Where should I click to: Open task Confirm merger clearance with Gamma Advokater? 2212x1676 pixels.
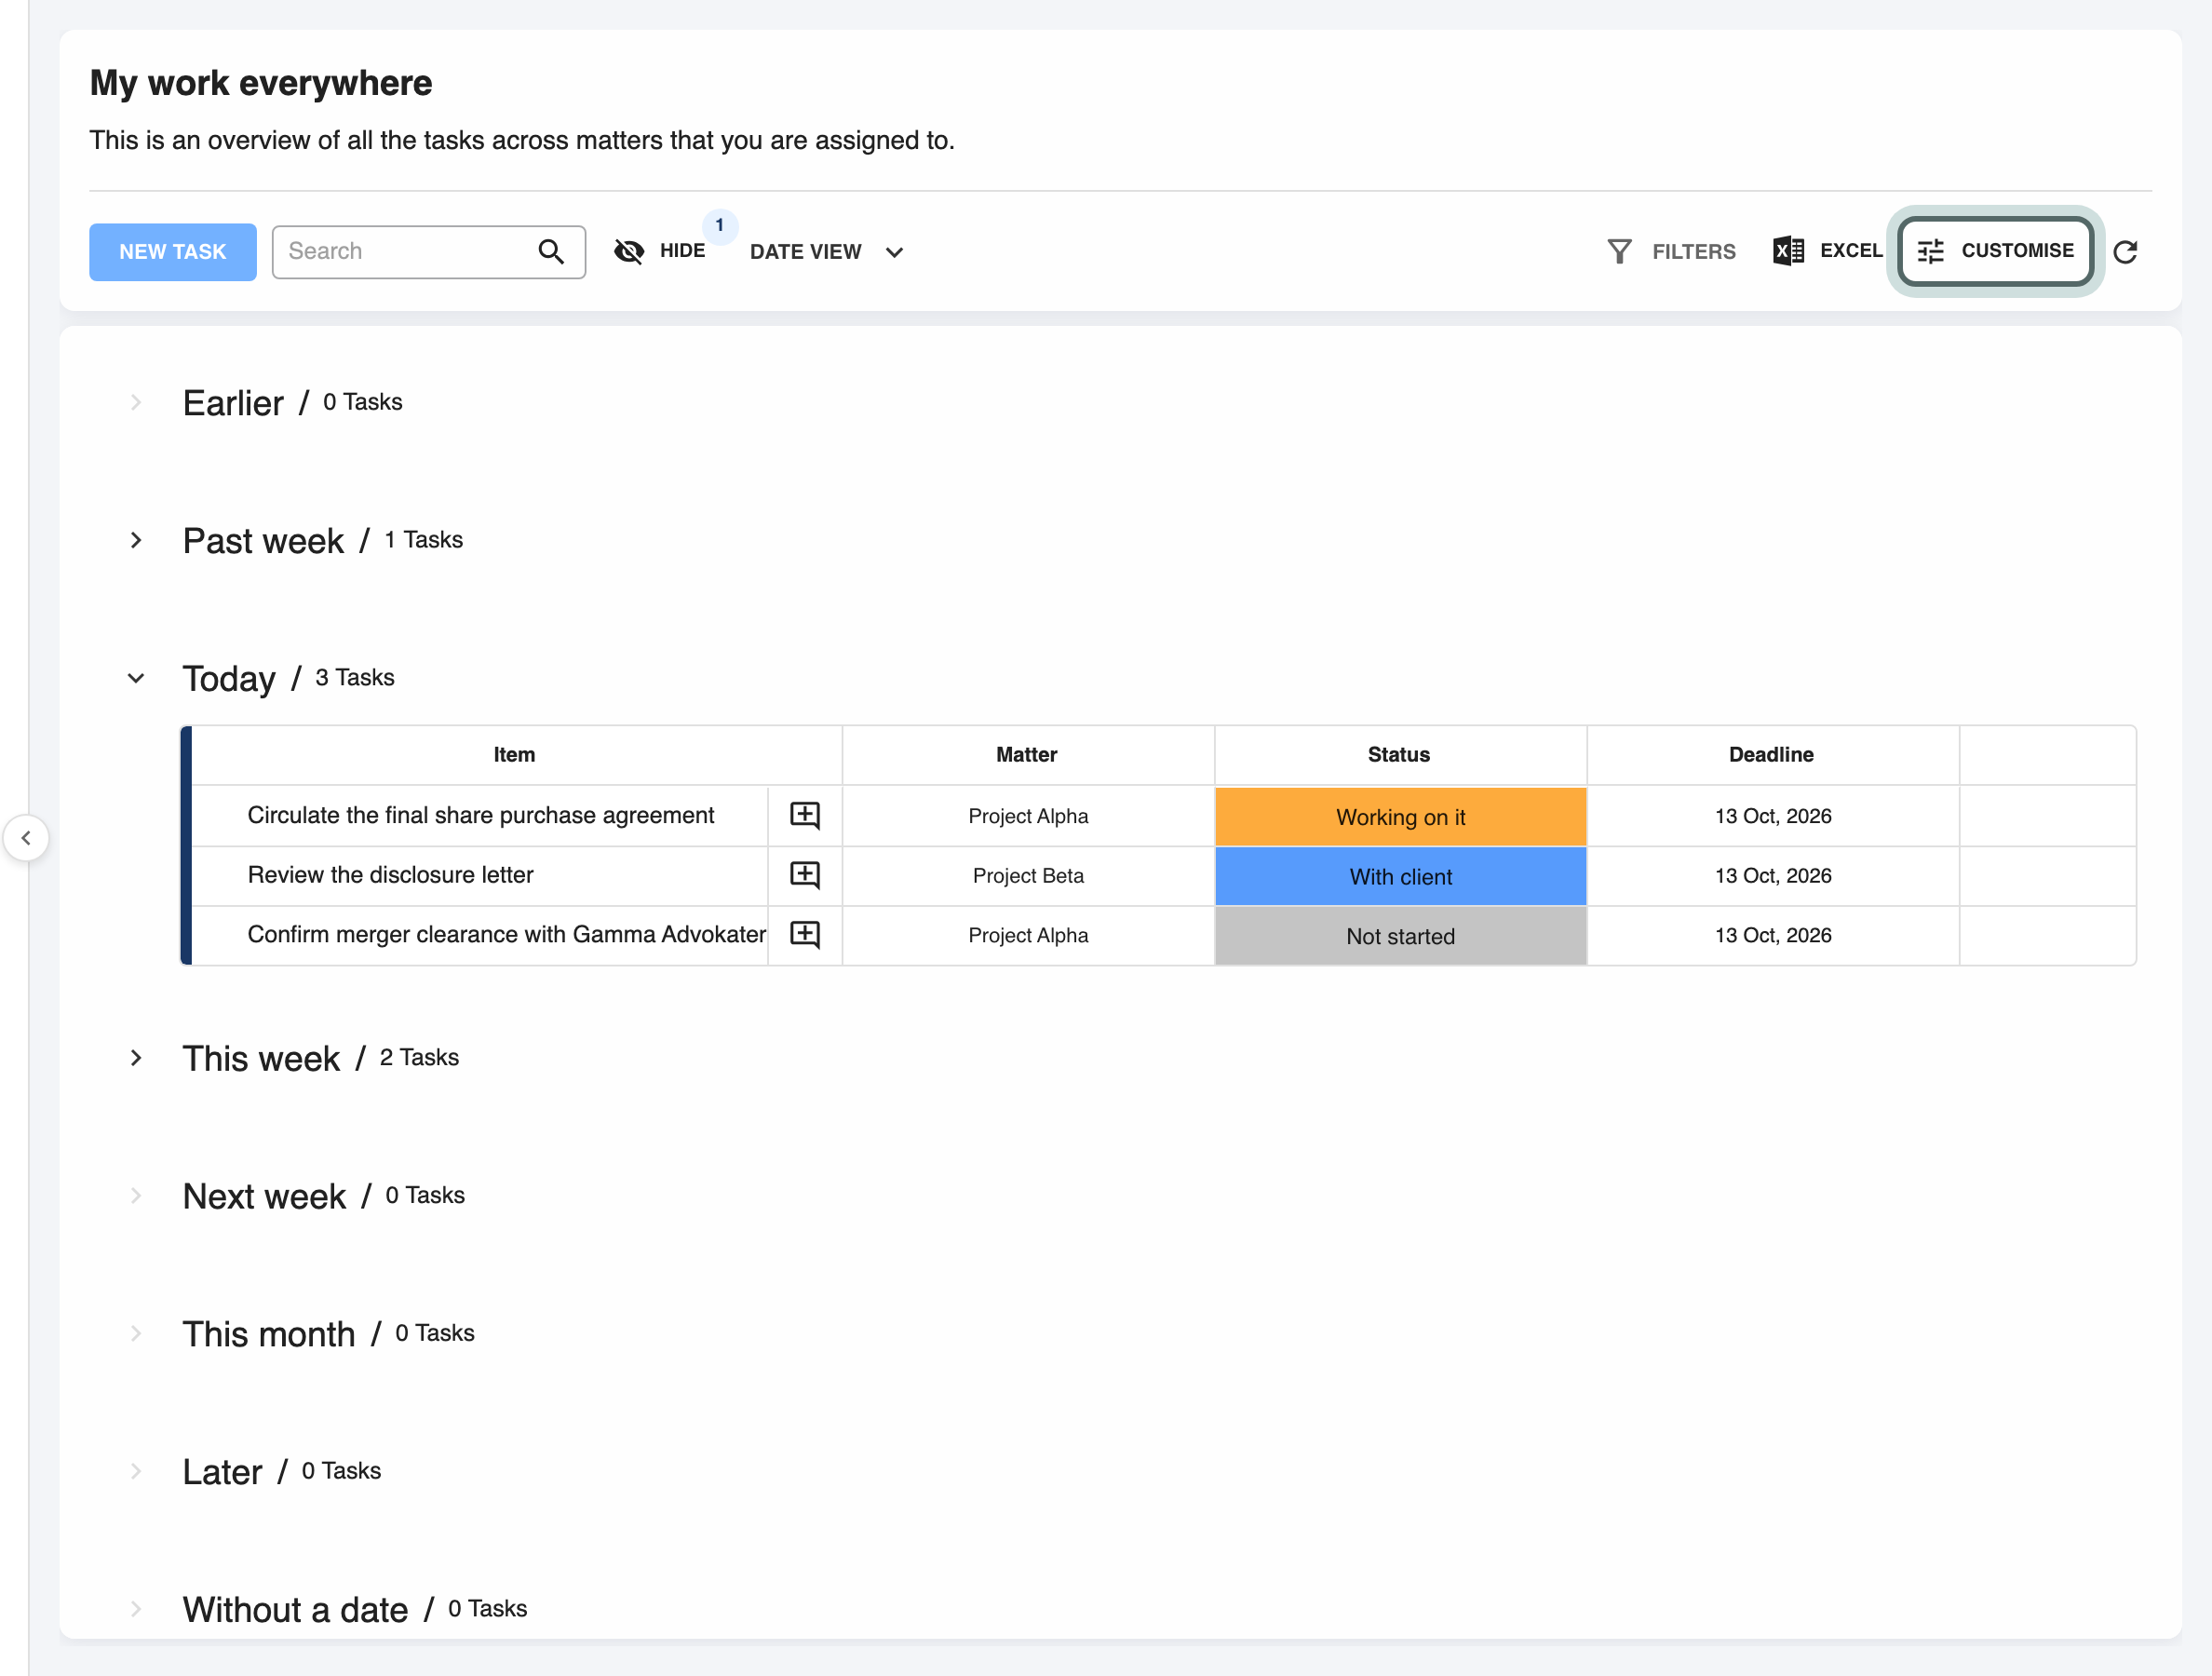[x=506, y=935]
